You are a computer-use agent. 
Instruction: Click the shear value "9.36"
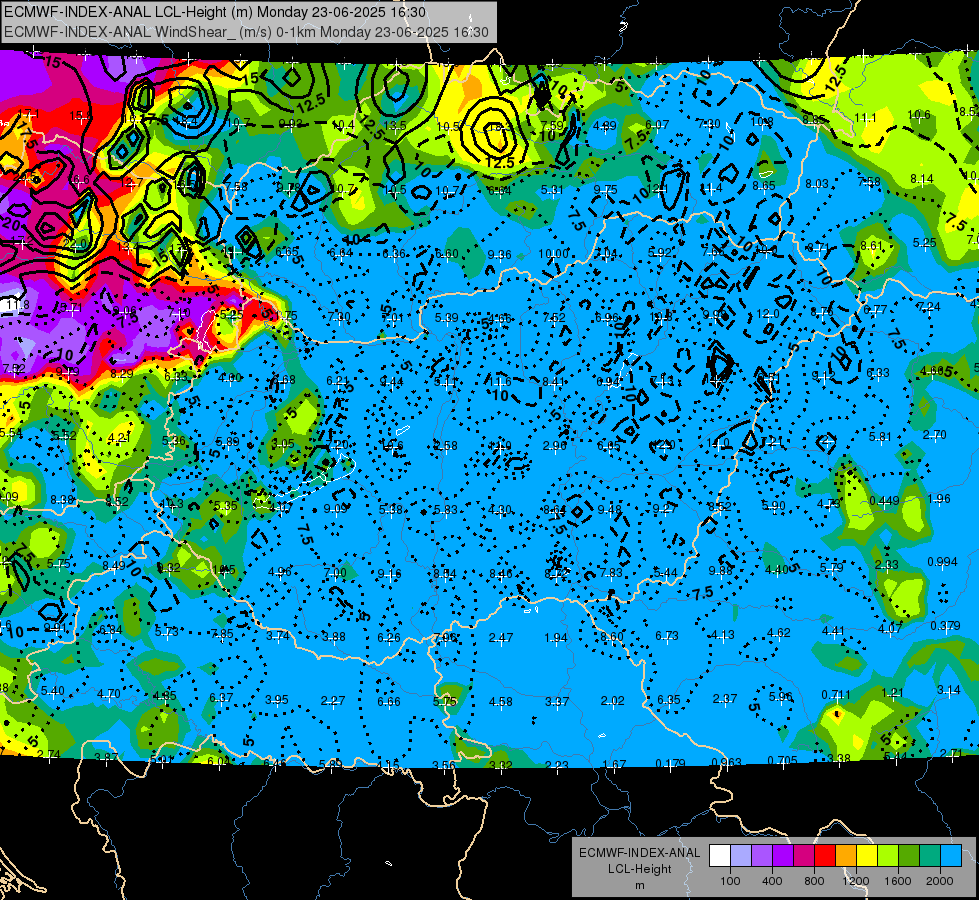pyautogui.click(x=499, y=254)
